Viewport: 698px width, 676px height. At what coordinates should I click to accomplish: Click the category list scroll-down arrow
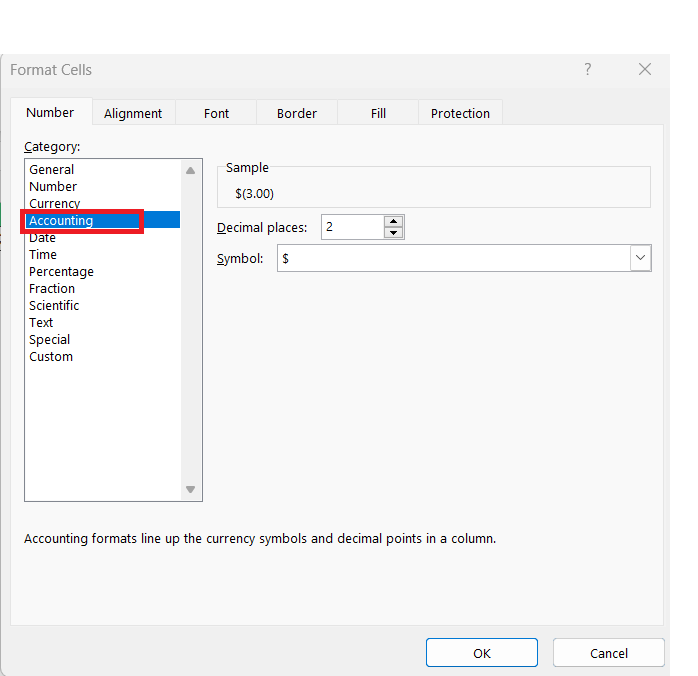point(191,490)
